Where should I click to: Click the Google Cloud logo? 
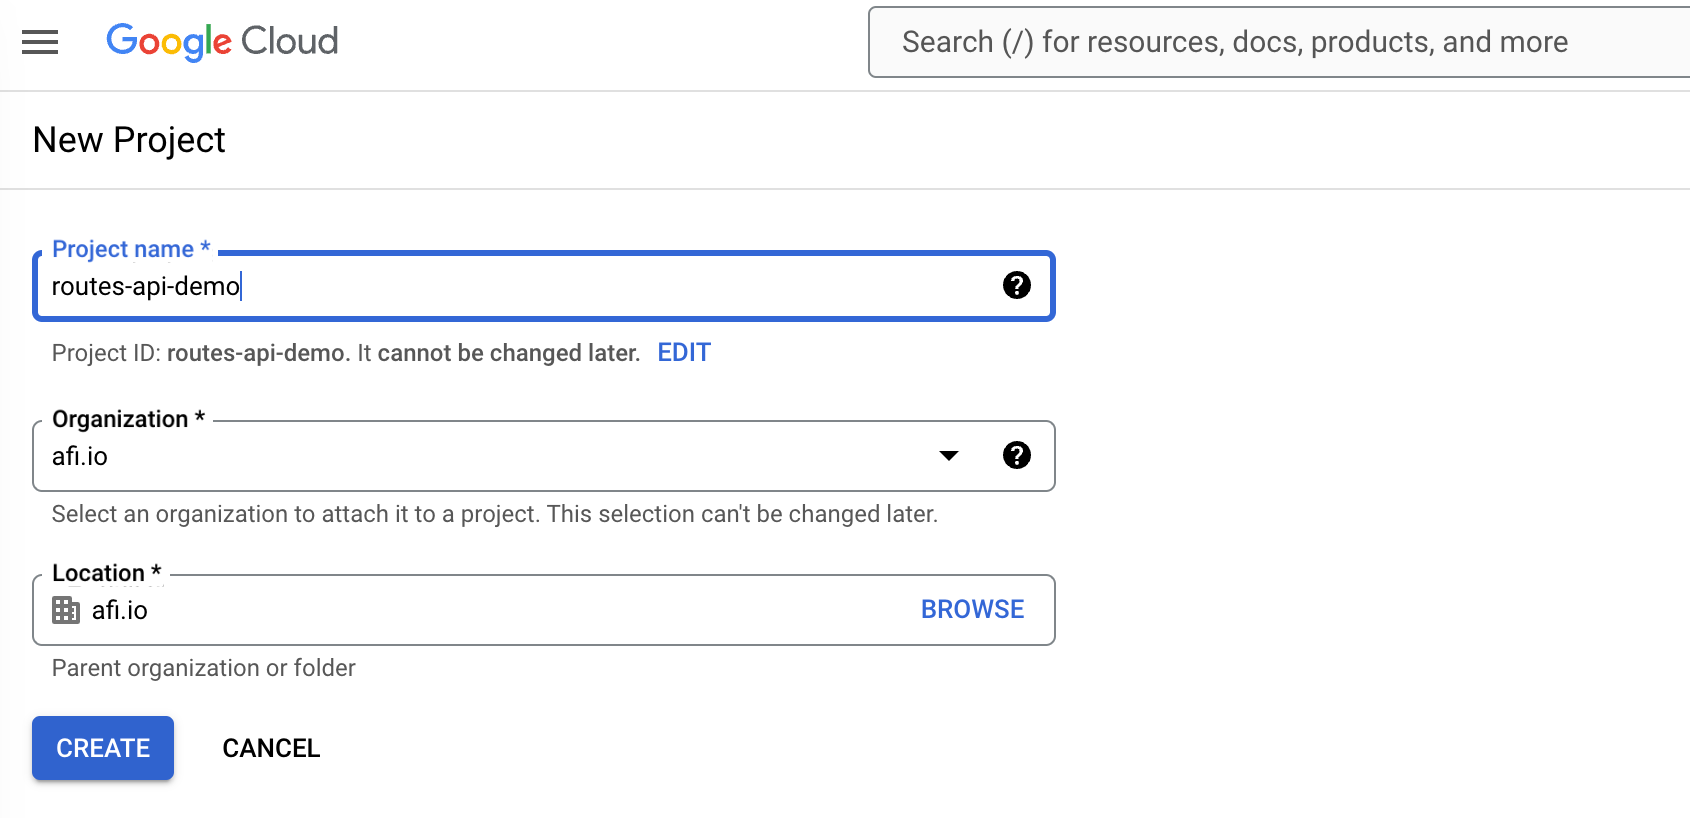222,42
